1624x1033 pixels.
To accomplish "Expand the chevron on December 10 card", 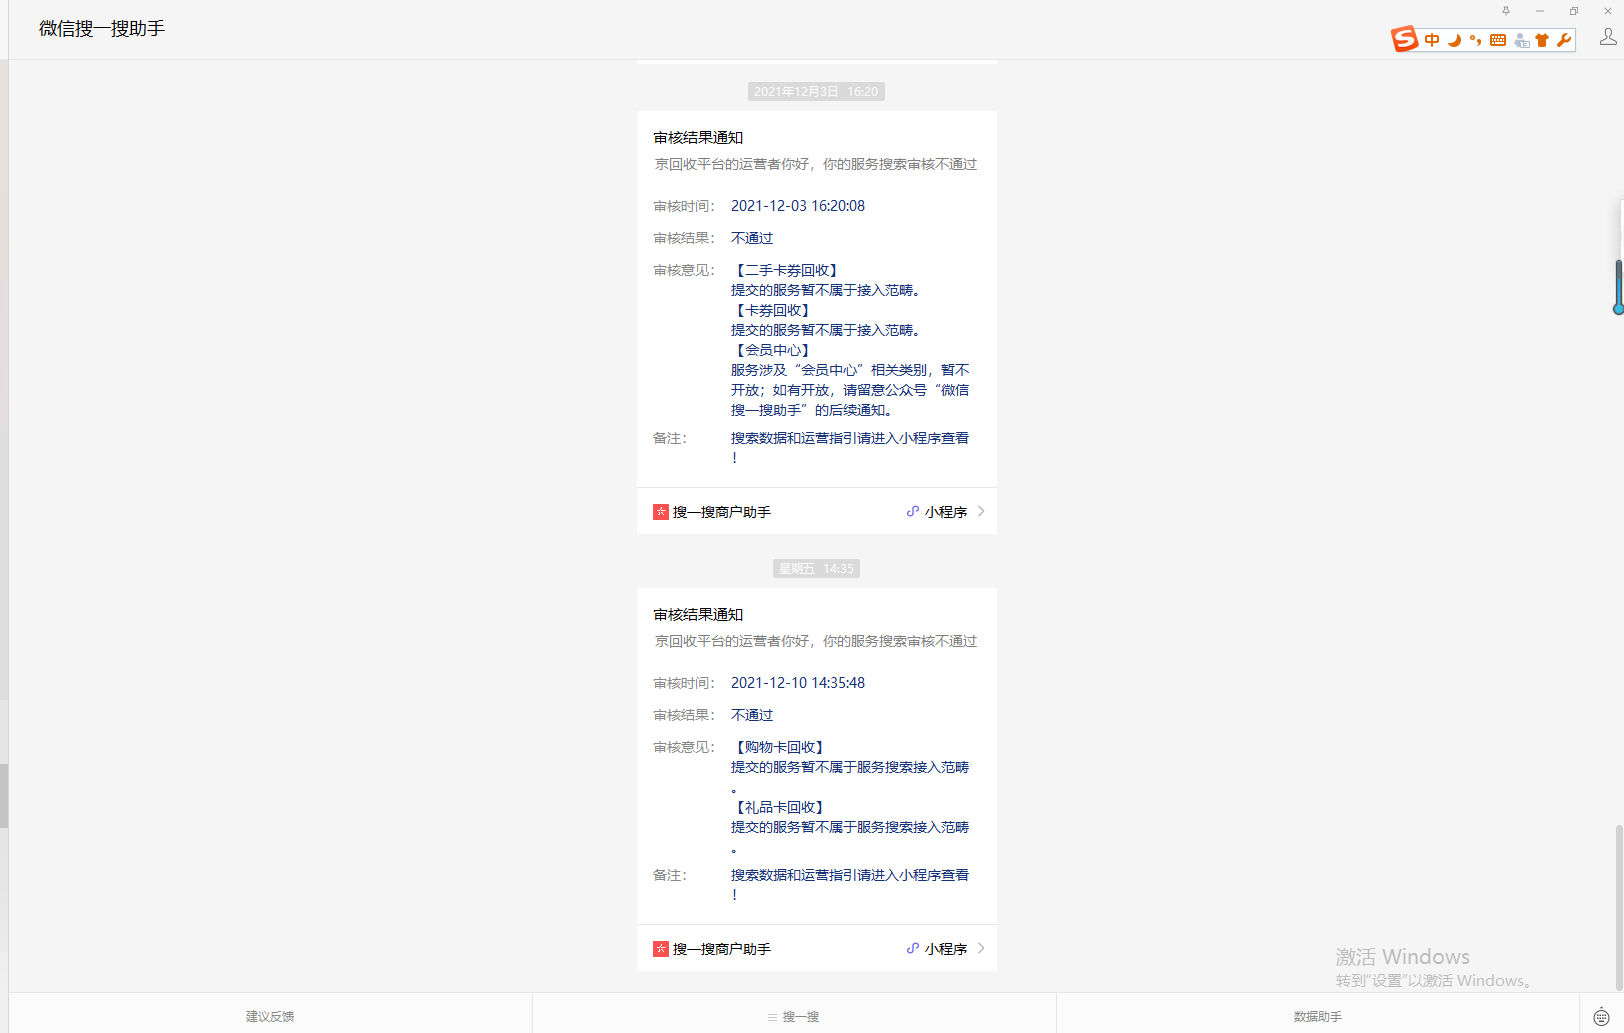I will (x=981, y=948).
